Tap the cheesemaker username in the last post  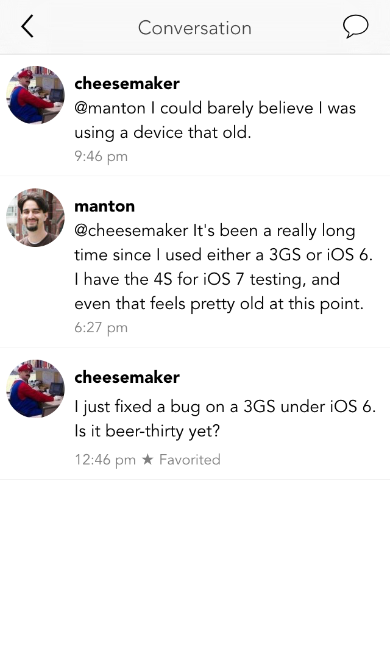pyautogui.click(x=127, y=377)
